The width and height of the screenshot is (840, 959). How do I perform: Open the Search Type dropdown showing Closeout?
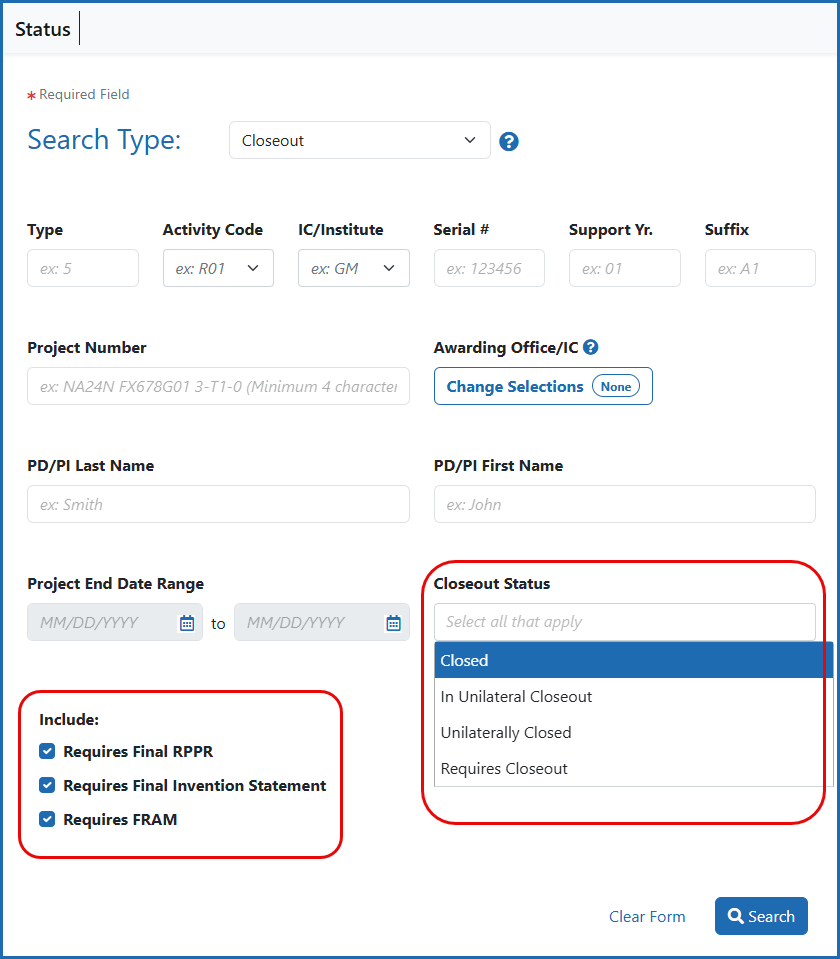coord(359,140)
